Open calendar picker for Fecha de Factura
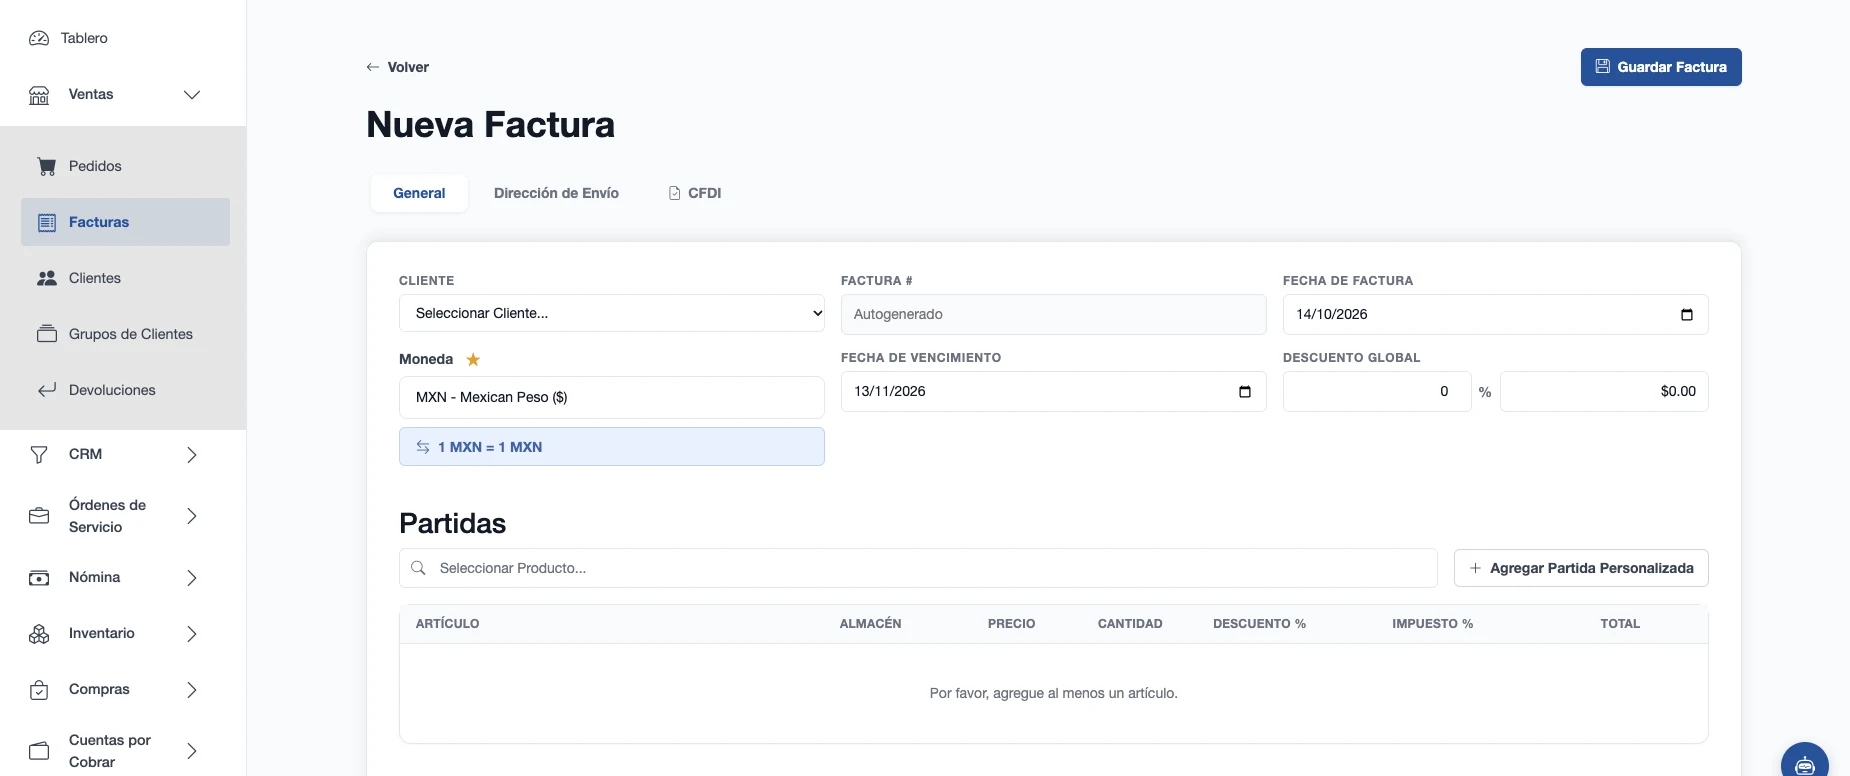The height and width of the screenshot is (776, 1850). pyautogui.click(x=1687, y=315)
